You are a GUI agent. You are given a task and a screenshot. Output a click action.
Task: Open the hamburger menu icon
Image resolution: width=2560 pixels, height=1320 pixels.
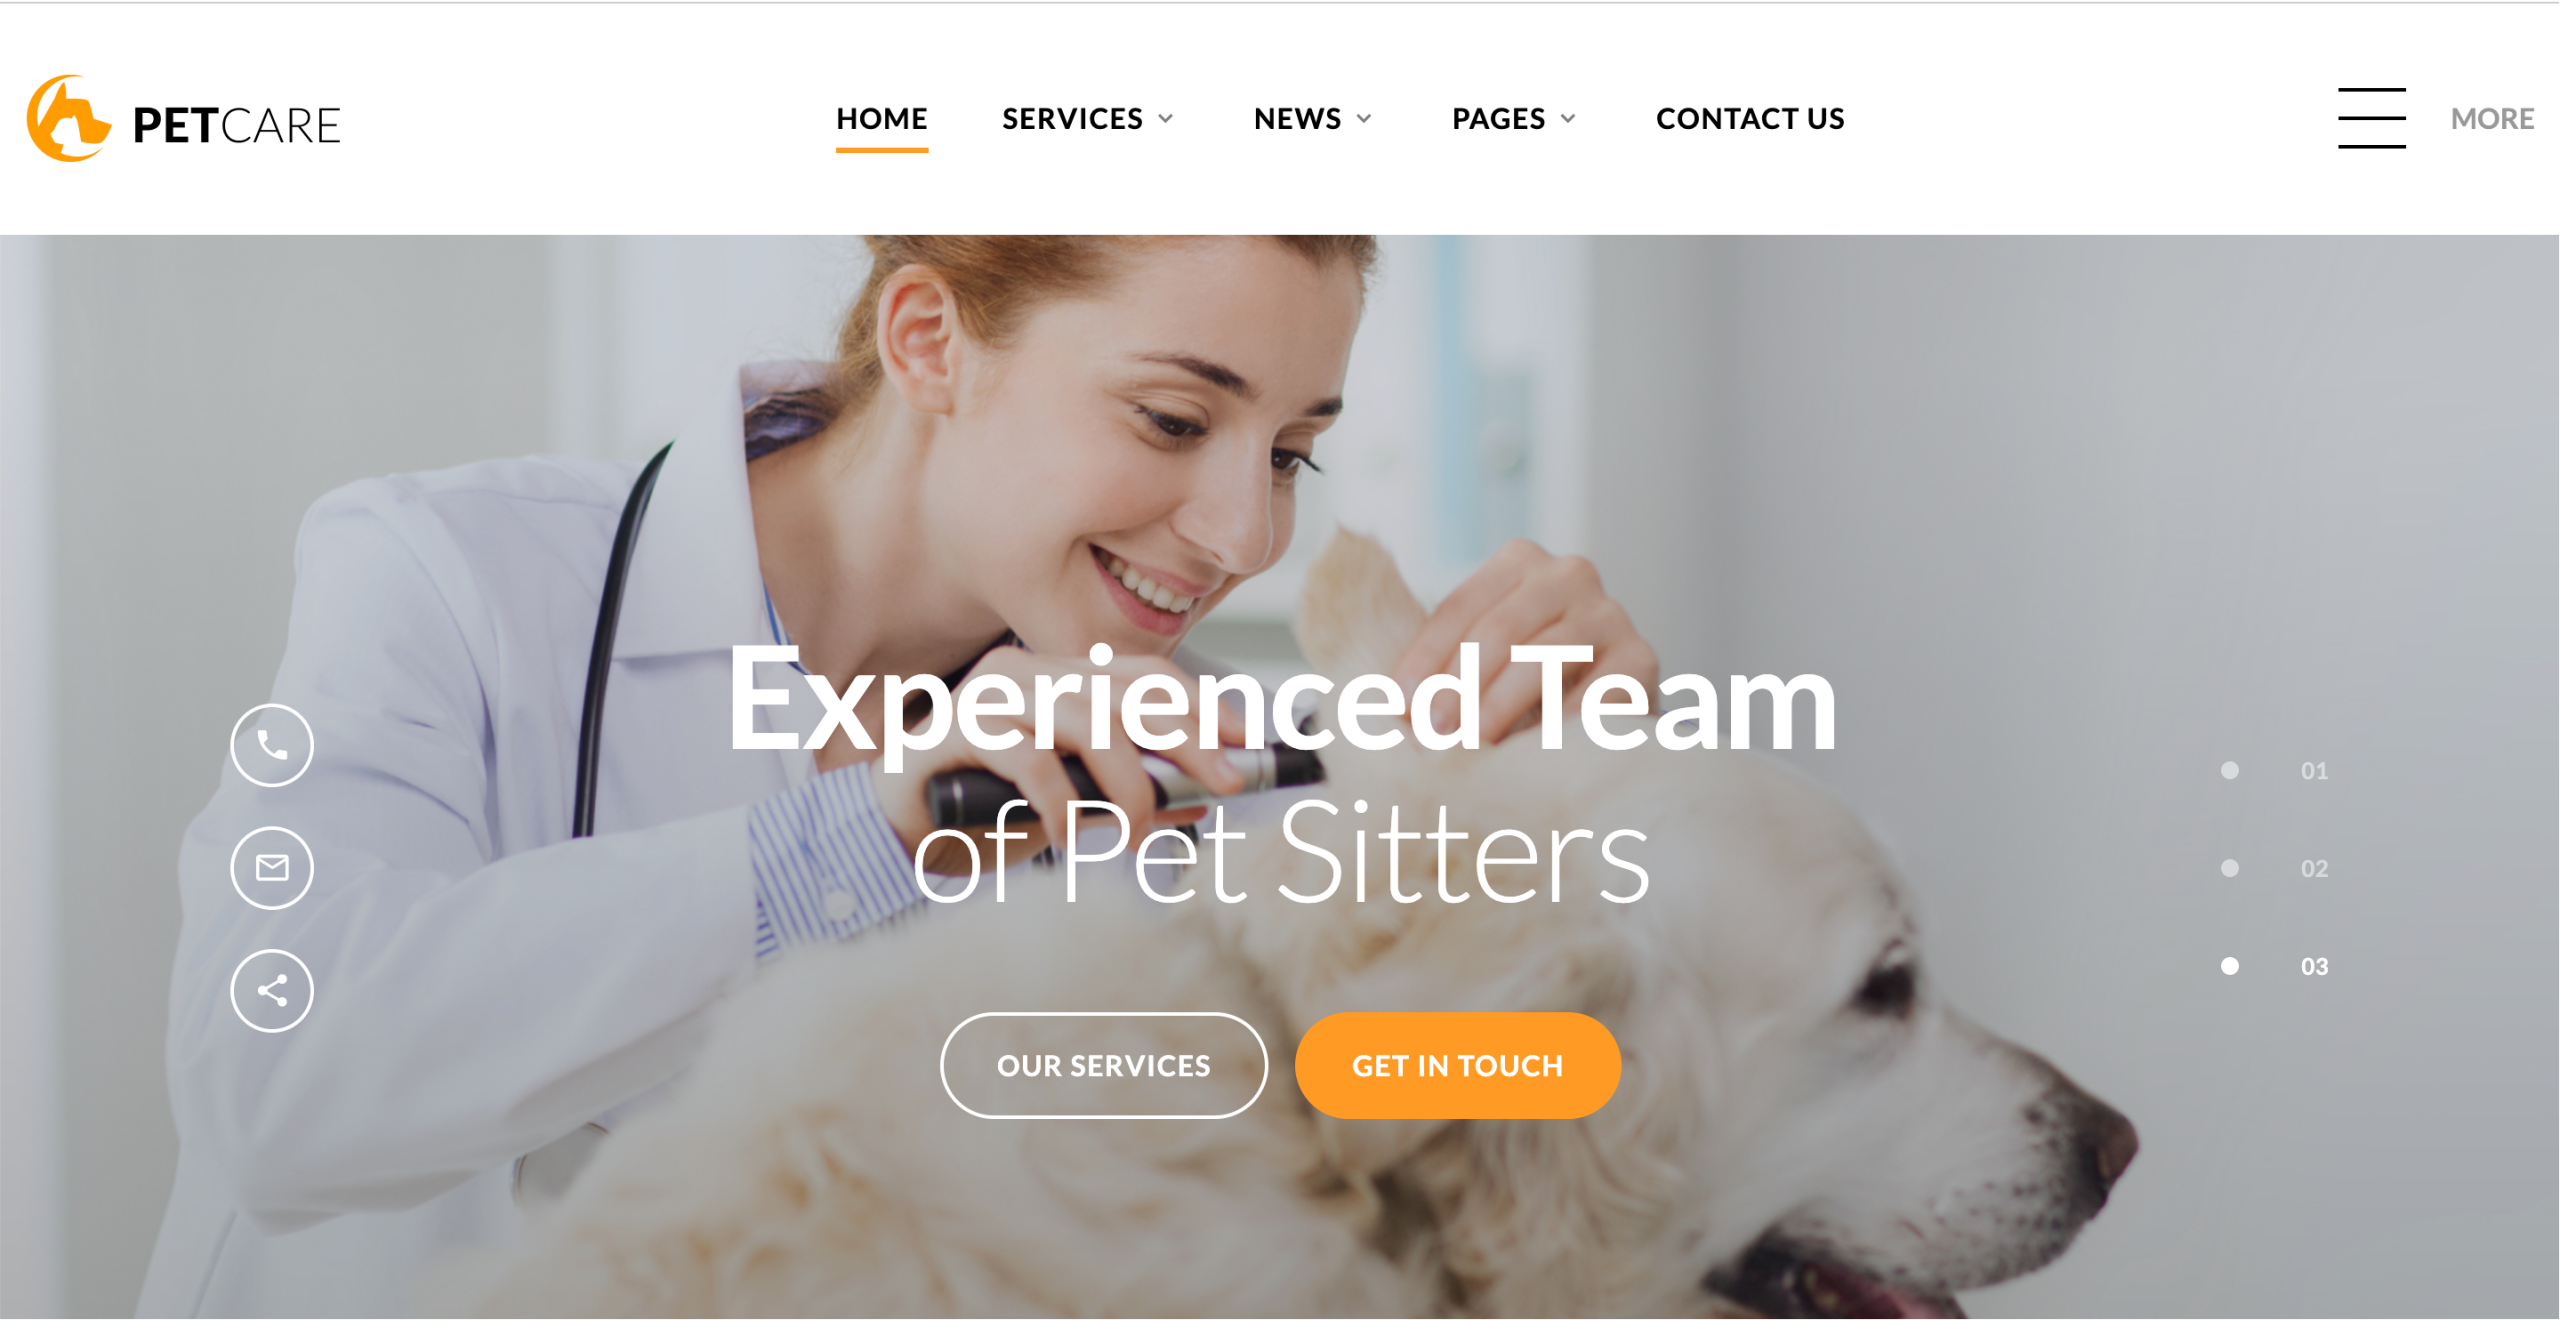2371,118
